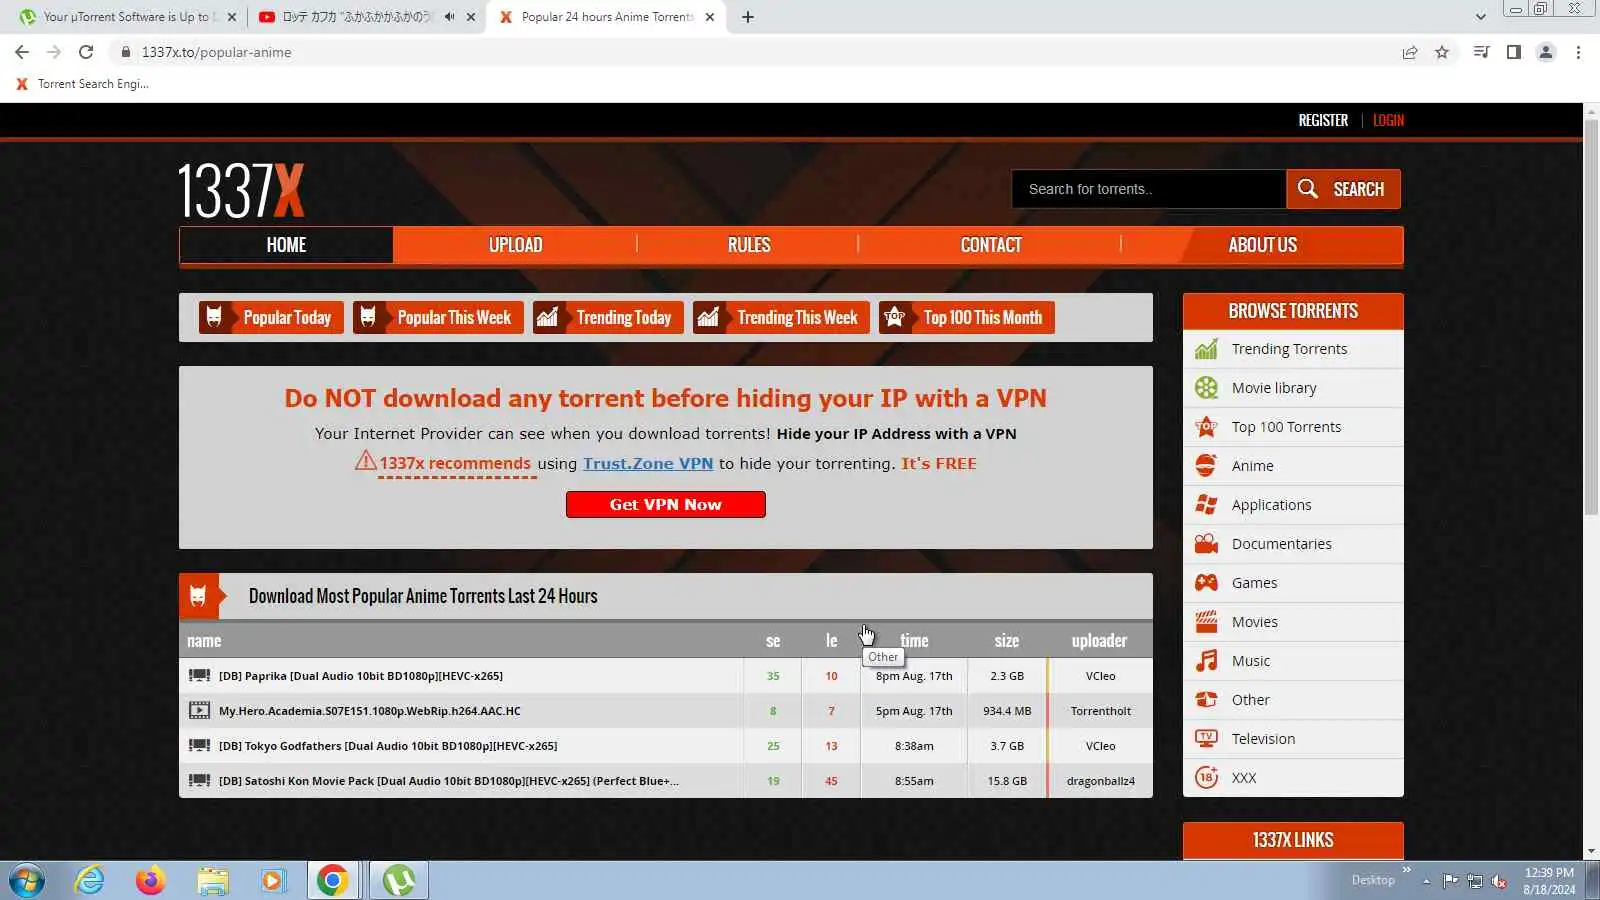Open the My.Hero.Academia.S07E151 torrent link
Viewport: 1600px width, 900px height.
(370, 711)
